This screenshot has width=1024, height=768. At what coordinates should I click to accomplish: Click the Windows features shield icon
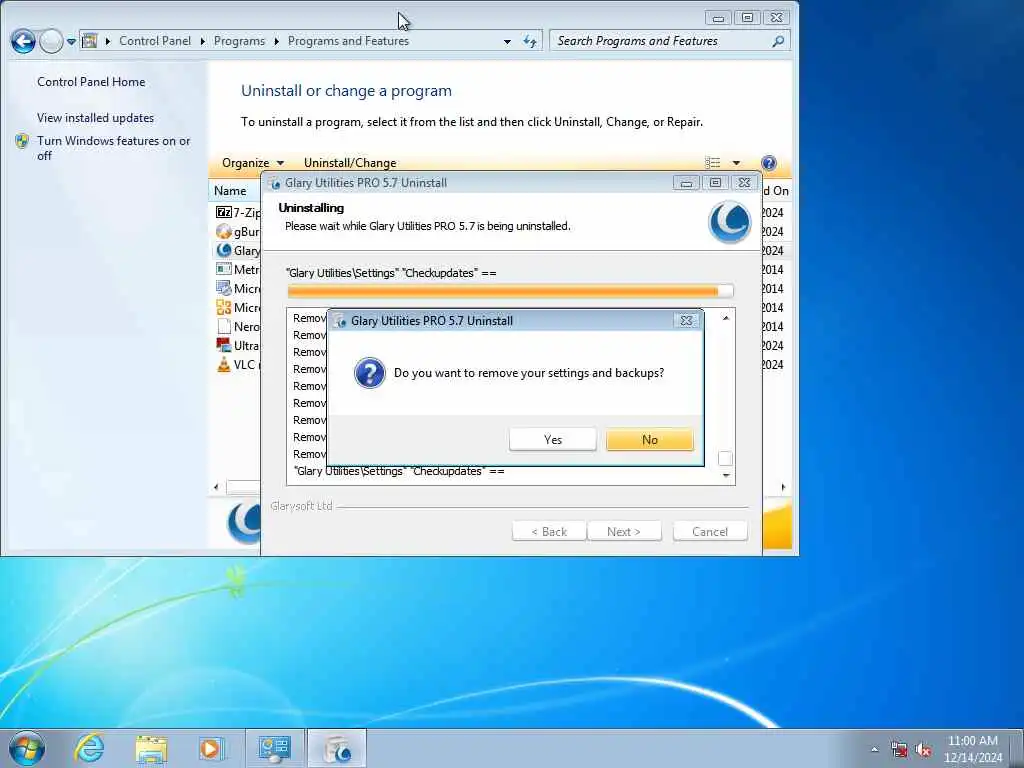(x=22, y=141)
